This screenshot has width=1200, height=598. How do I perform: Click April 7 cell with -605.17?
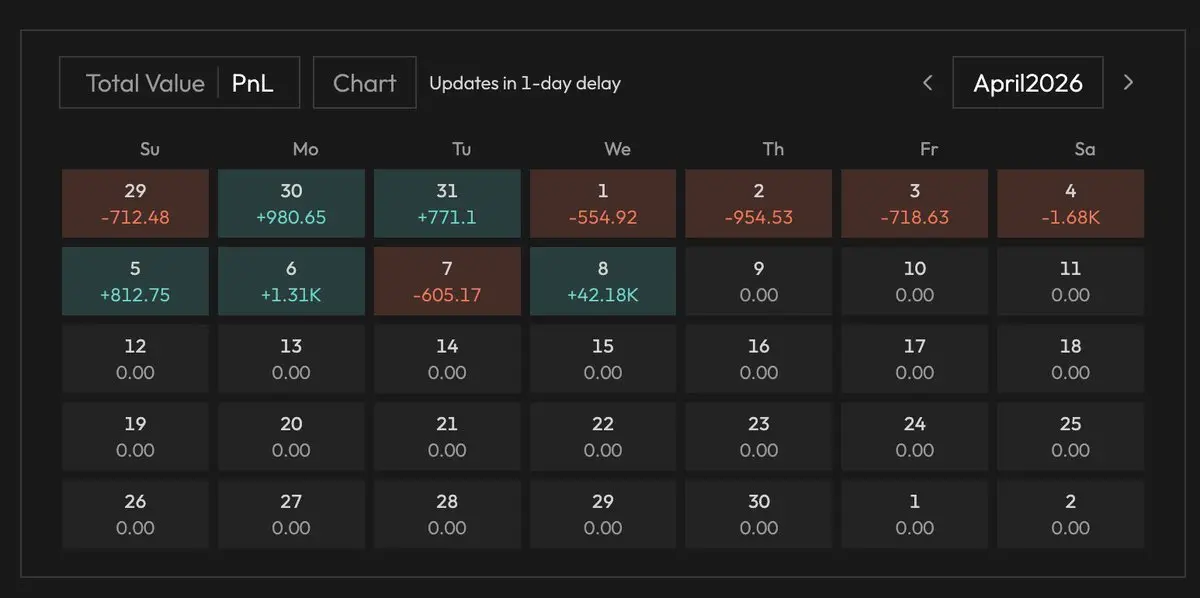pyautogui.click(x=447, y=282)
